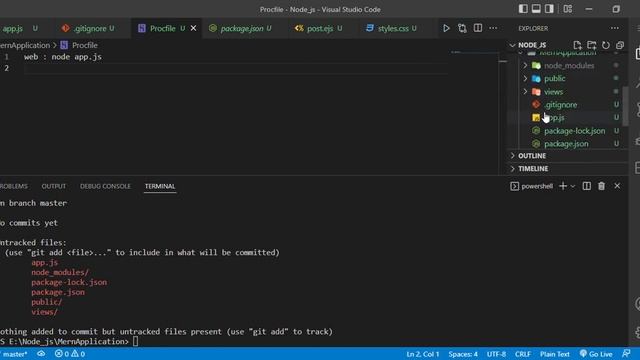Open changes compare icon in editor toolbar
Image resolution: width=640 pixels, height=360 pixels.
pos(462,28)
